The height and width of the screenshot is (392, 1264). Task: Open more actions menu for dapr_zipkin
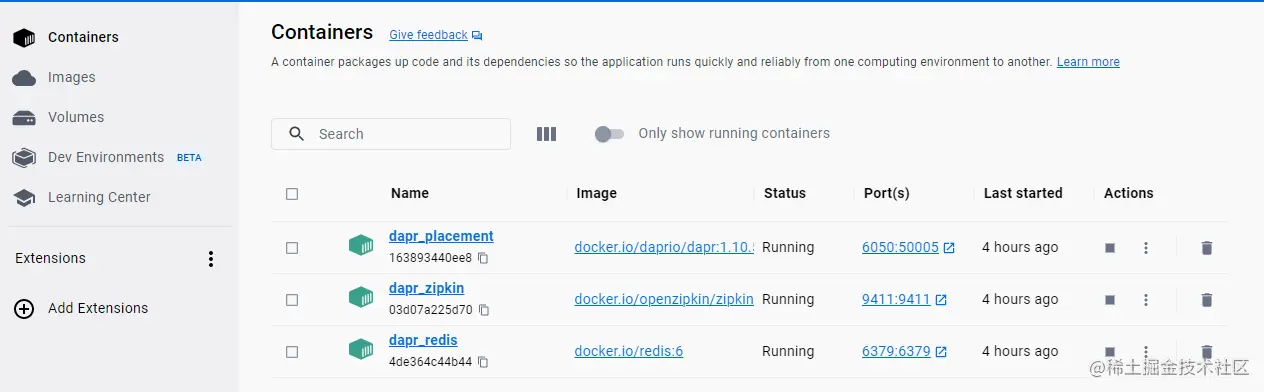[1146, 300]
